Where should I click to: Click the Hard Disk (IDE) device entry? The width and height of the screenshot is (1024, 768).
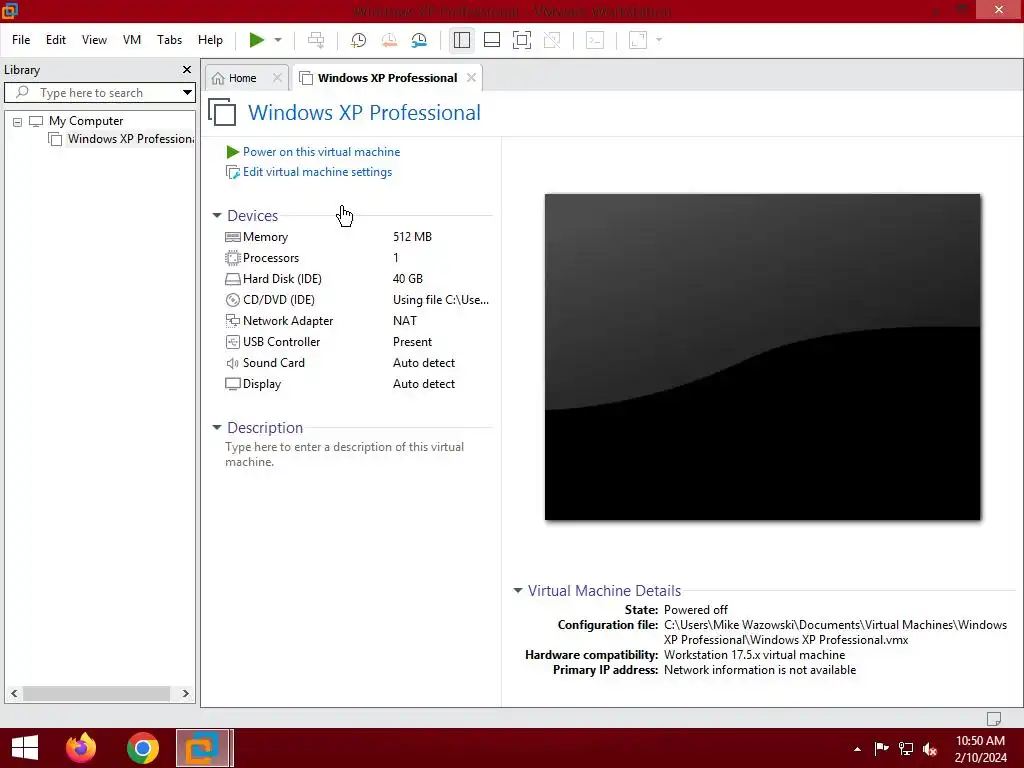click(x=274, y=279)
